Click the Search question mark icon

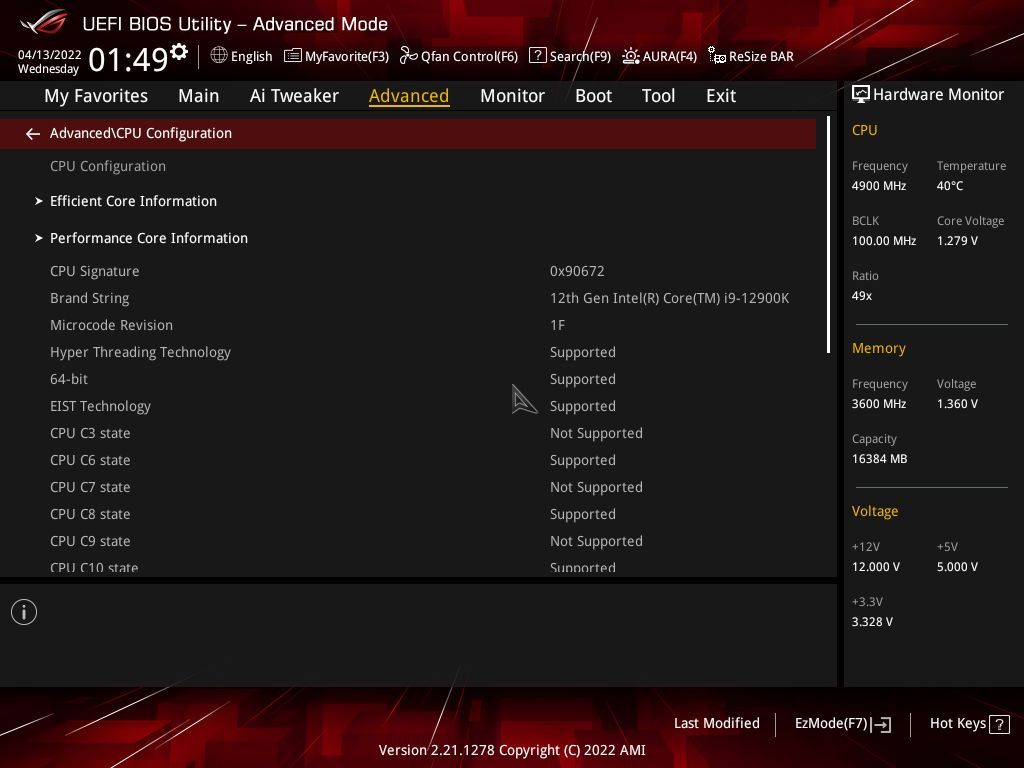537,55
